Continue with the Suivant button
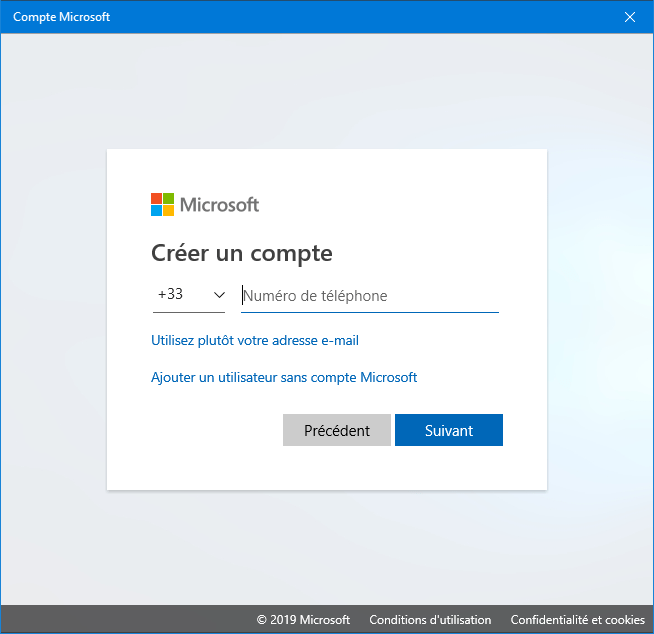The image size is (654, 634). click(x=449, y=430)
